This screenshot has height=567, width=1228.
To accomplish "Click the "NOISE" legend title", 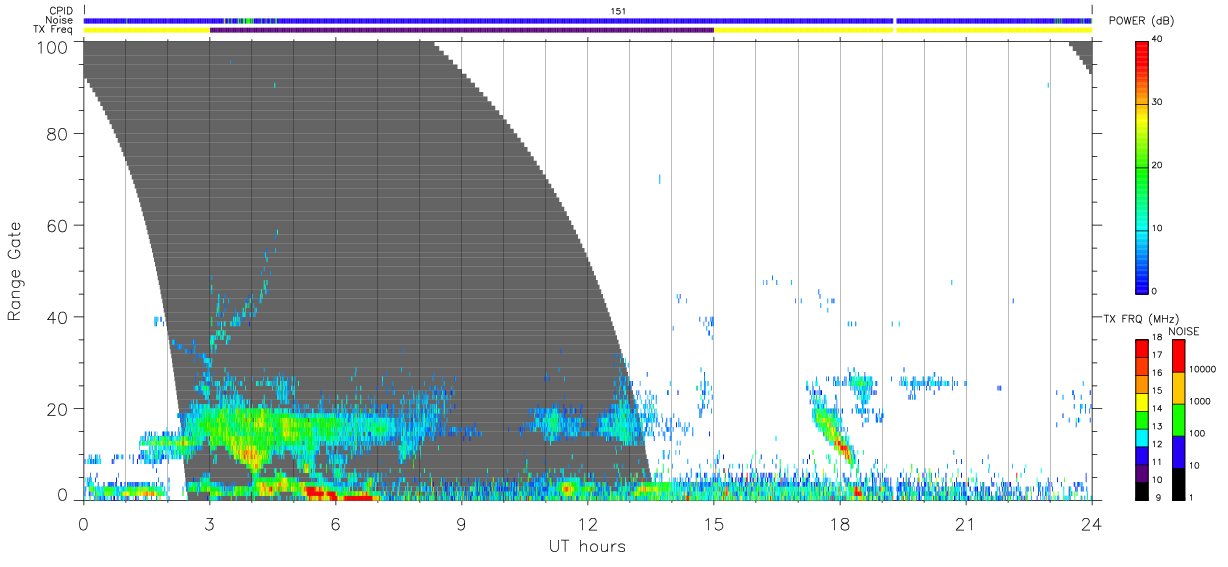I will [x=1184, y=331].
